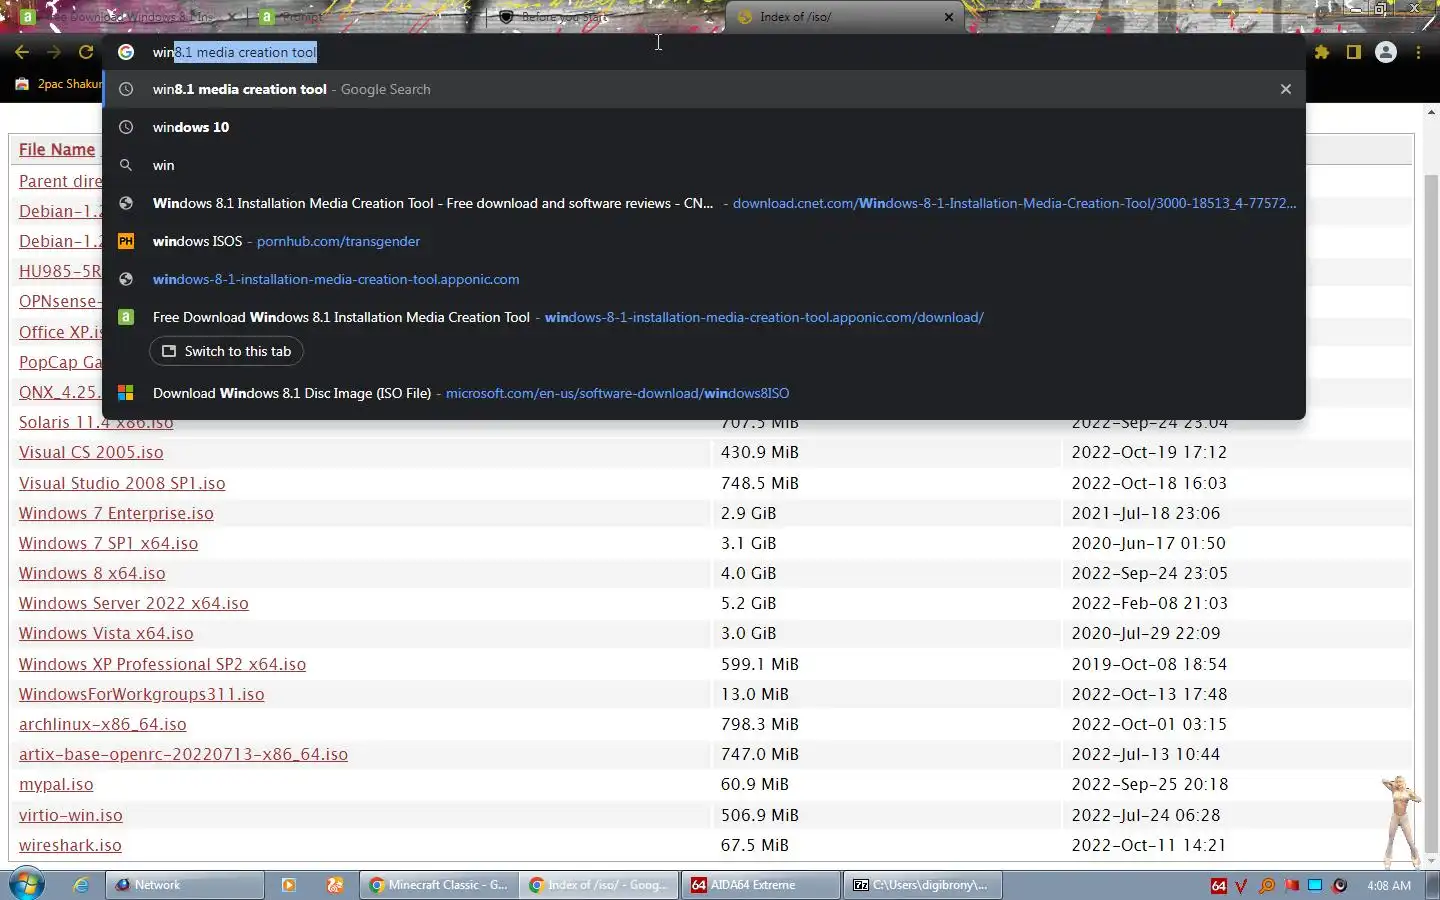Click the forward navigation arrow
Image resolution: width=1440 pixels, height=900 pixels.
click(54, 52)
